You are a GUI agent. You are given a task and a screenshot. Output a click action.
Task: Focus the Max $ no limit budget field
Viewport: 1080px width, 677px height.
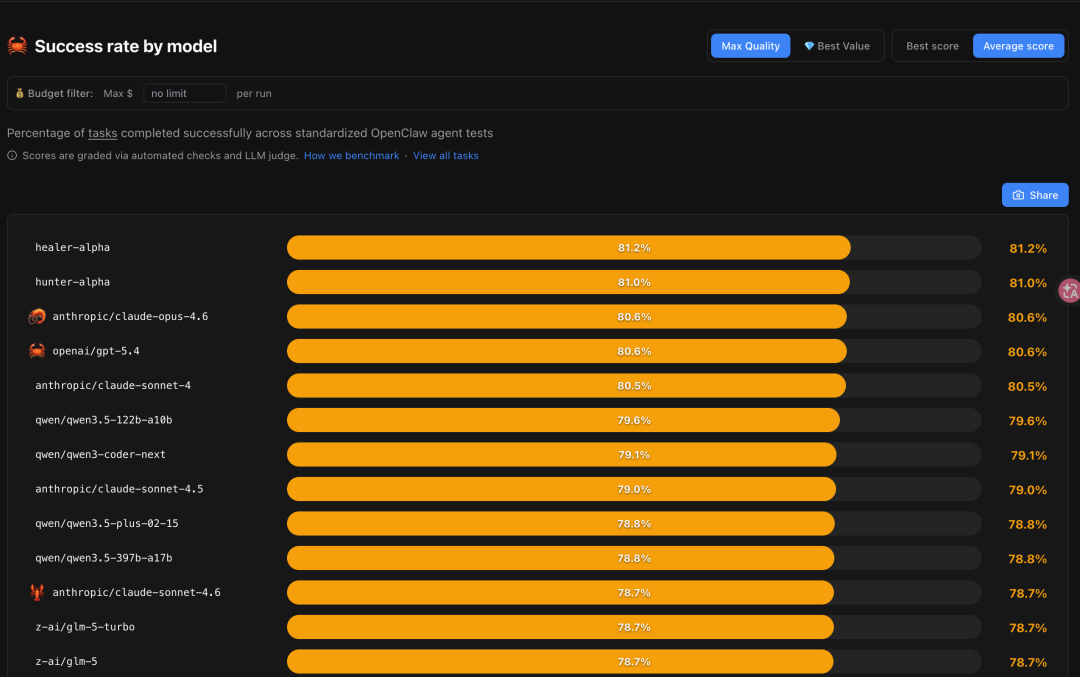pos(185,93)
